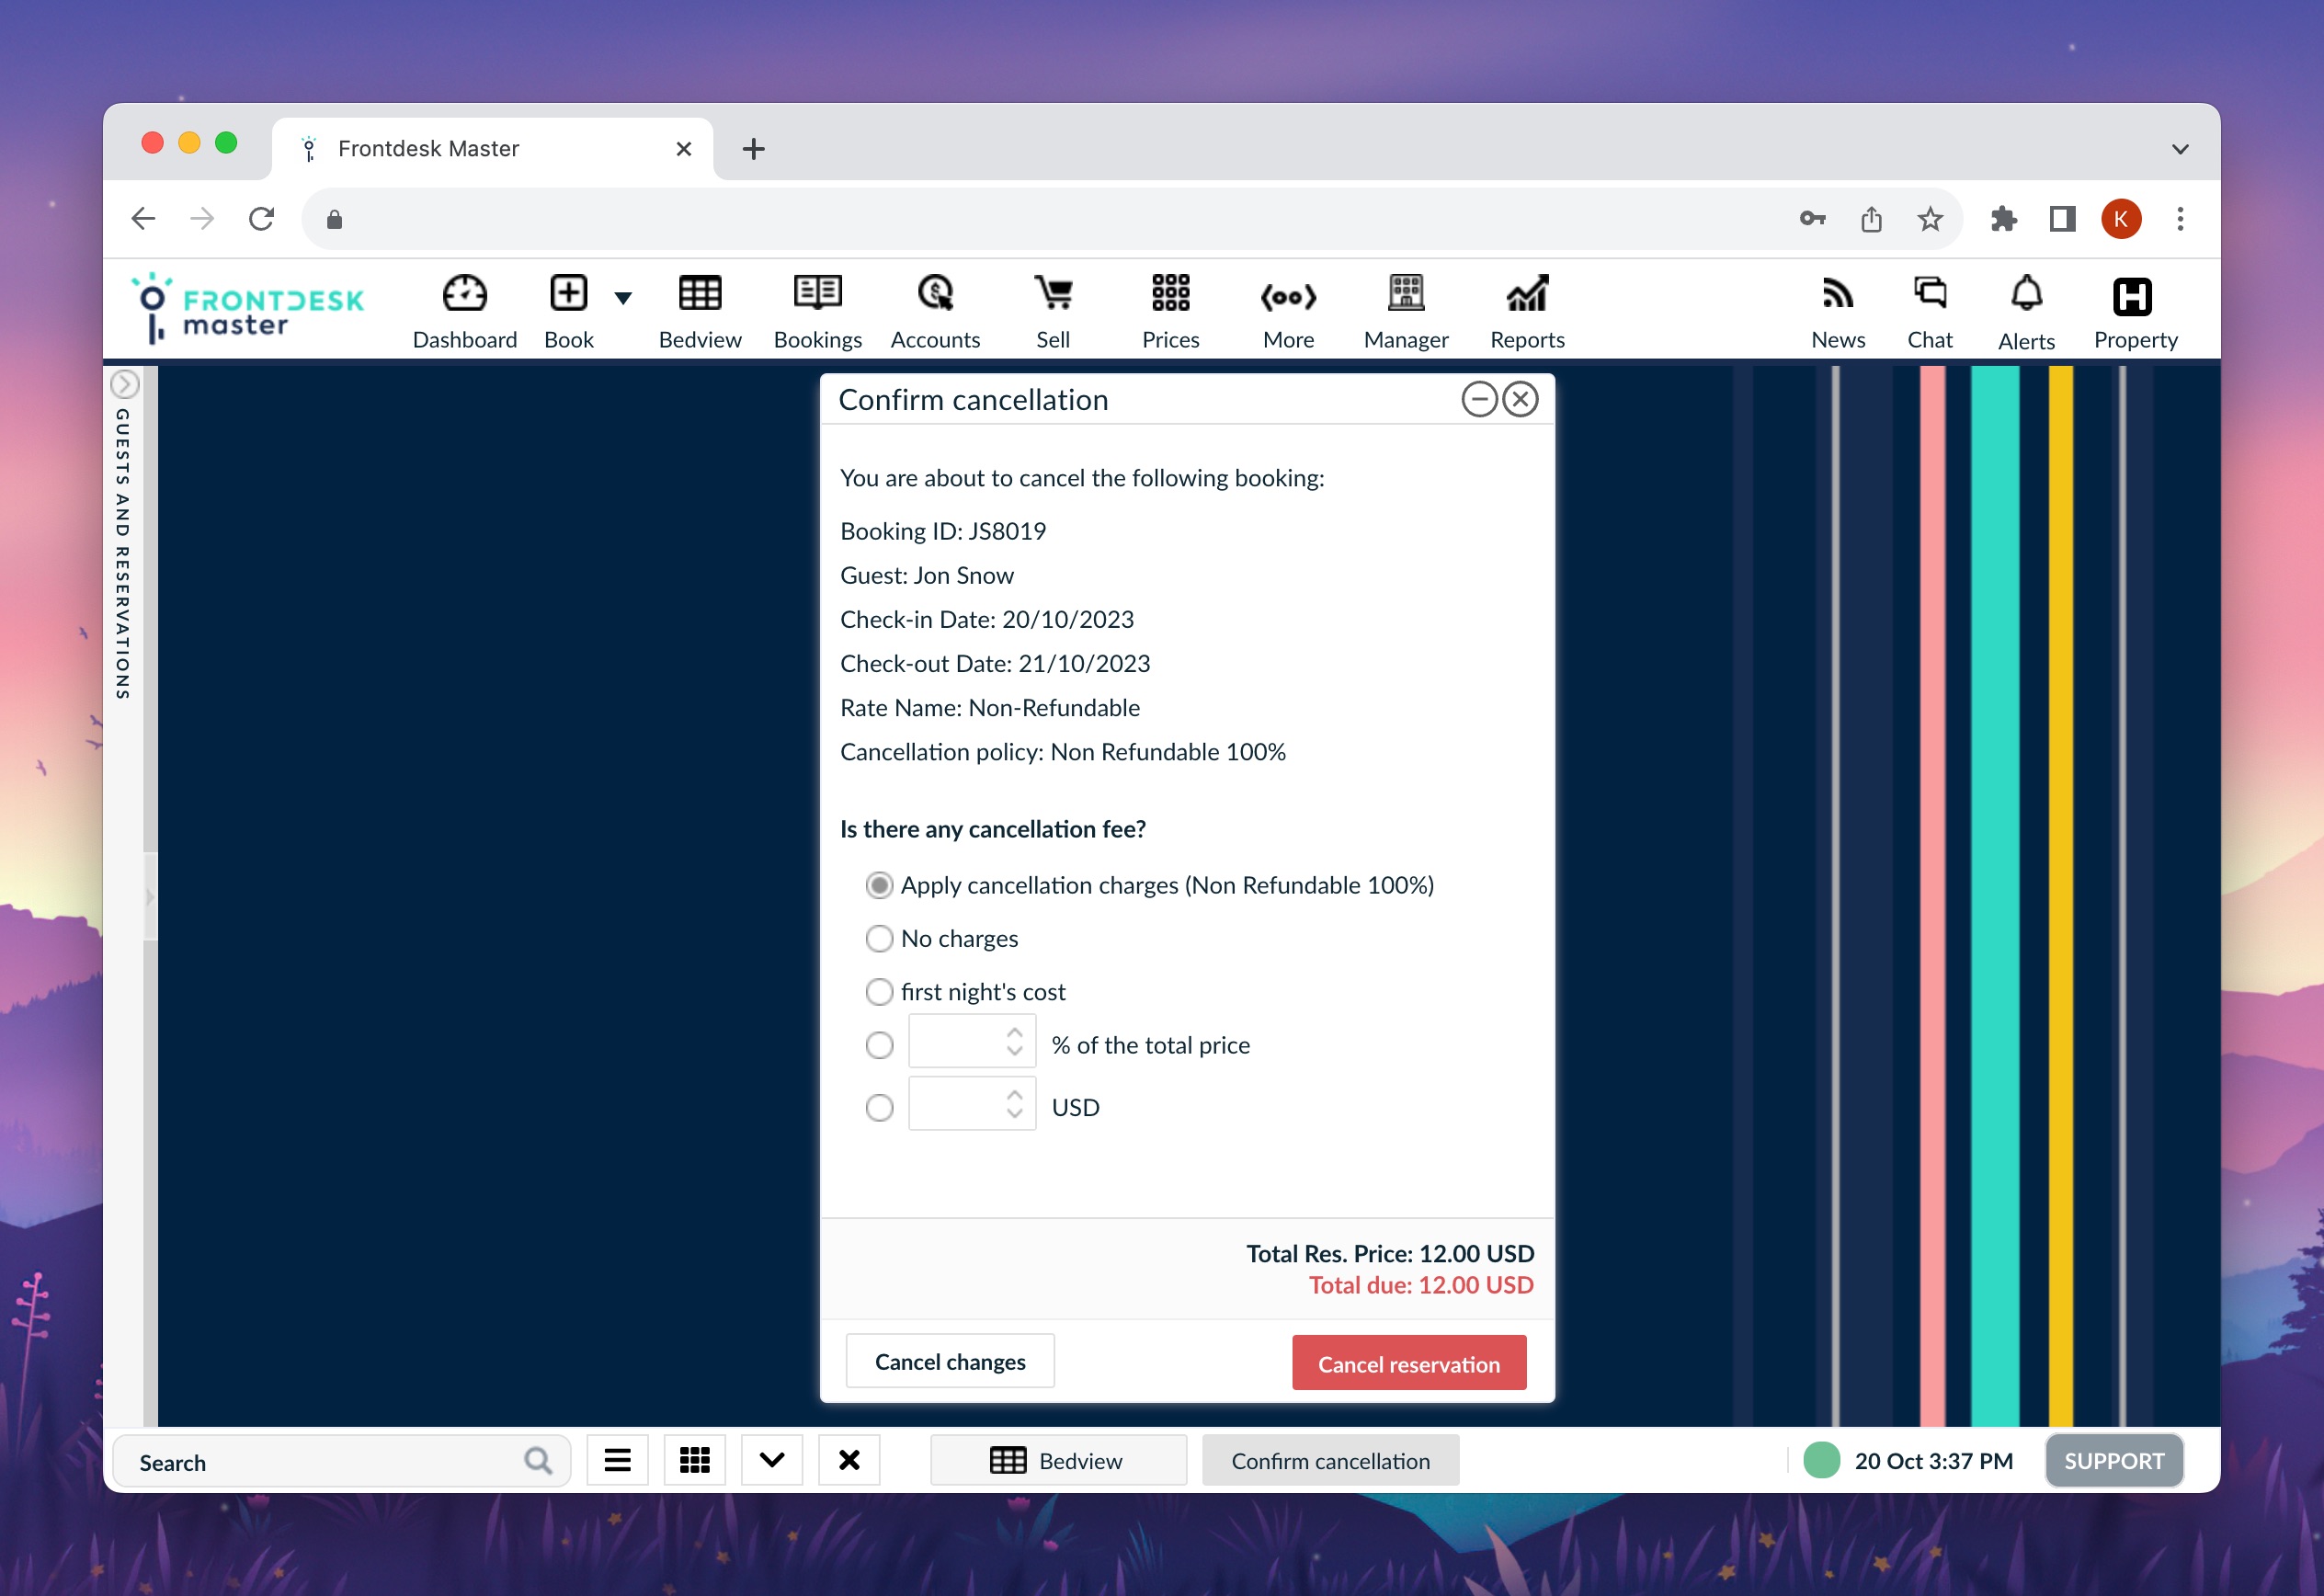Click the green status indicator dot
The height and width of the screenshot is (1596, 2324).
1821,1461
